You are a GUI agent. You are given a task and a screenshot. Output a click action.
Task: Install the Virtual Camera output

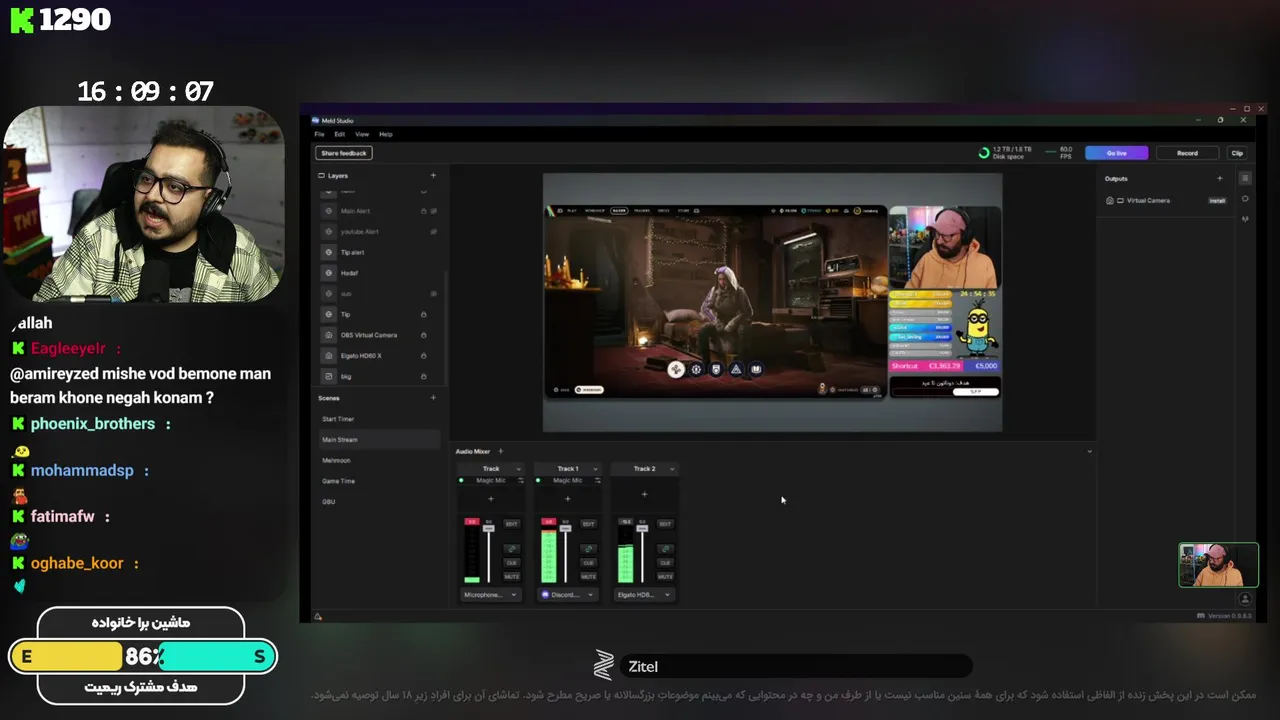(x=1217, y=200)
